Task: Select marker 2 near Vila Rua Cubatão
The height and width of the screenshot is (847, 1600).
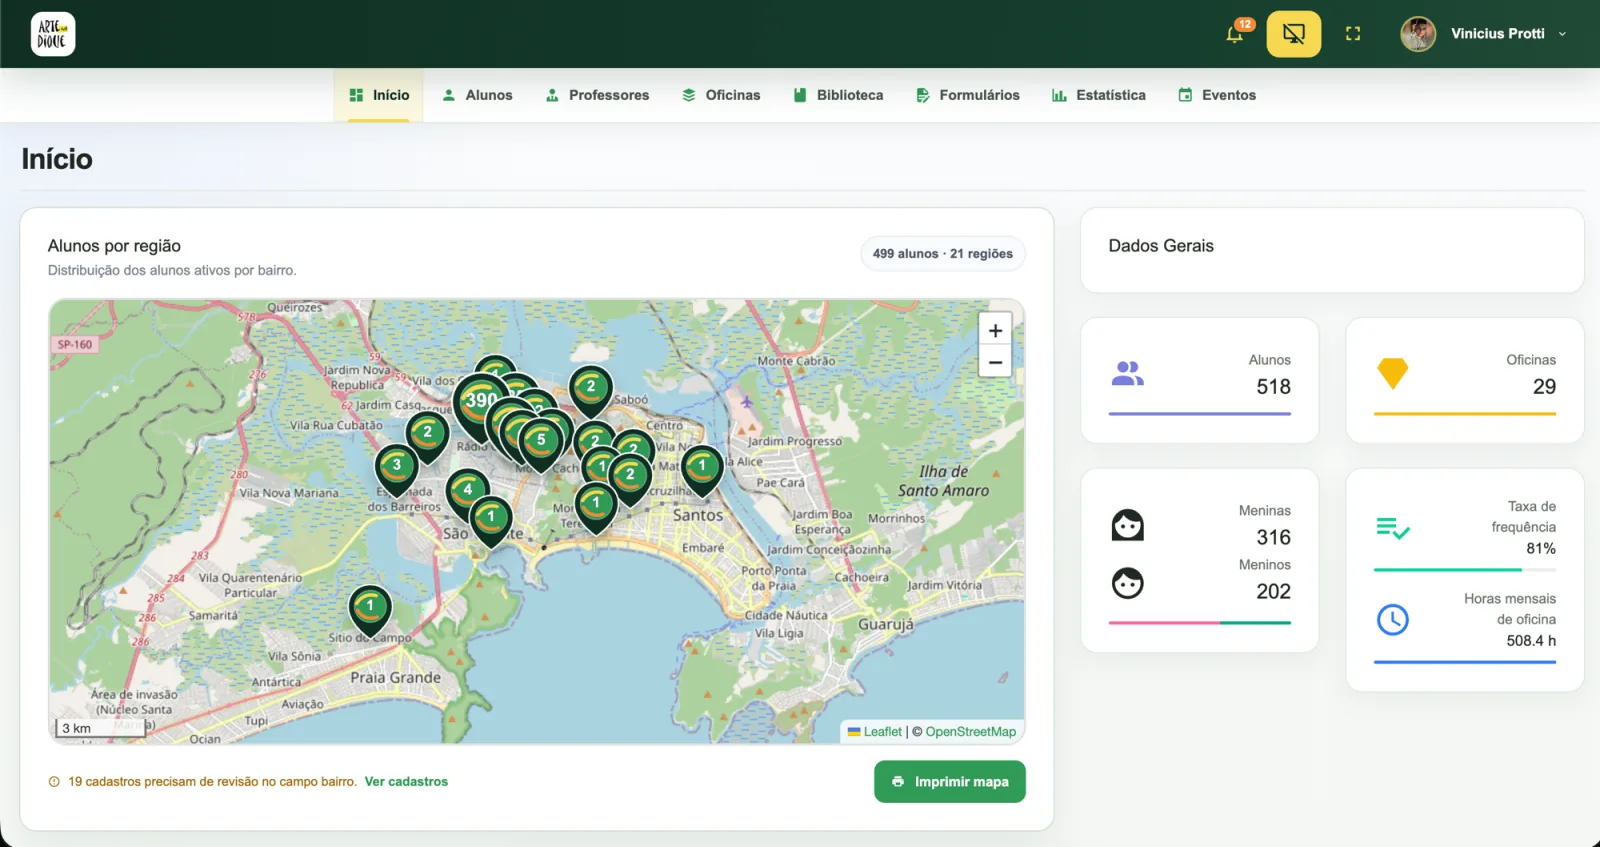Action: tap(428, 435)
